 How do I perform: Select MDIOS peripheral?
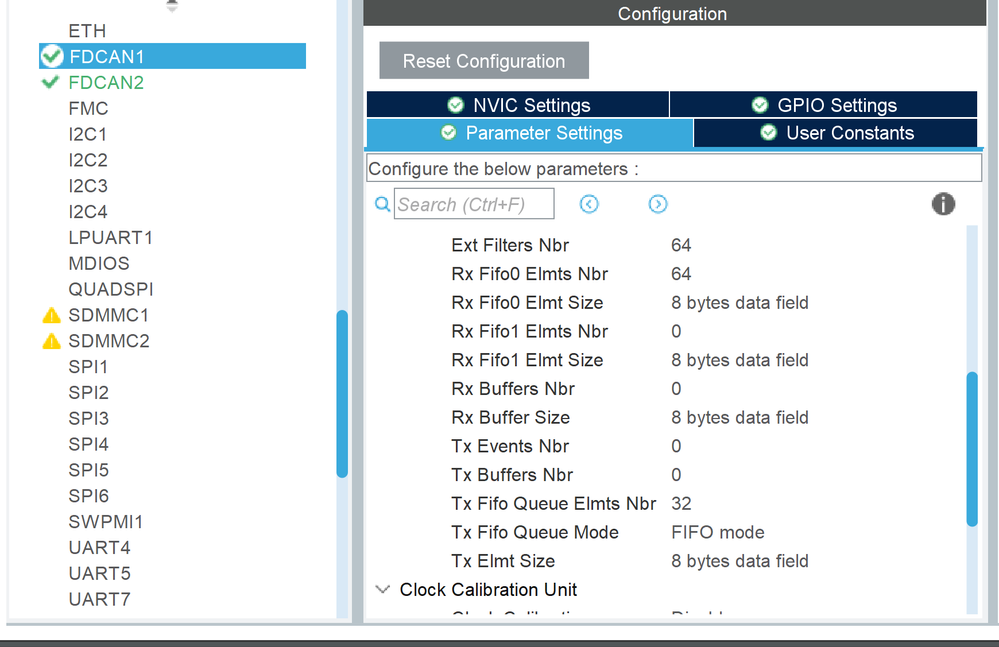point(99,263)
